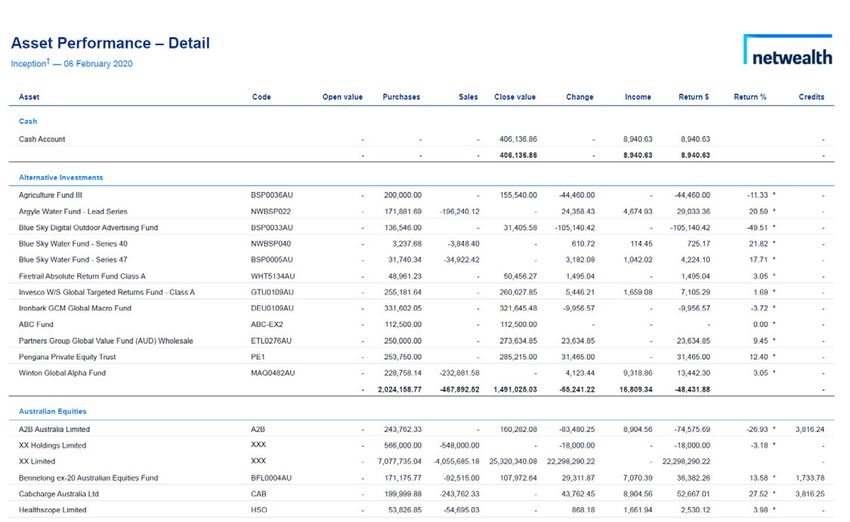Click code BSP0036AU
850x522 pixels.
click(x=272, y=195)
